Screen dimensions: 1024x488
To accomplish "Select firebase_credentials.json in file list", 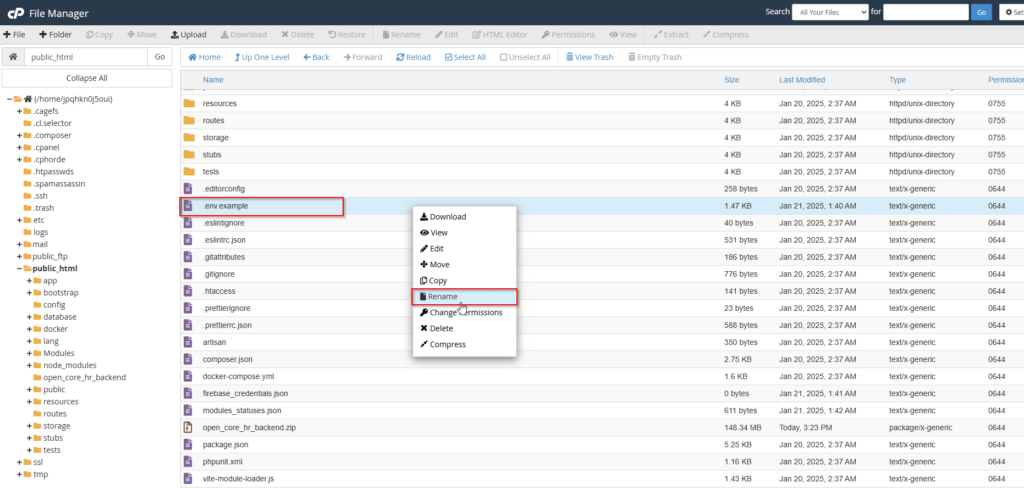I will pos(245,393).
